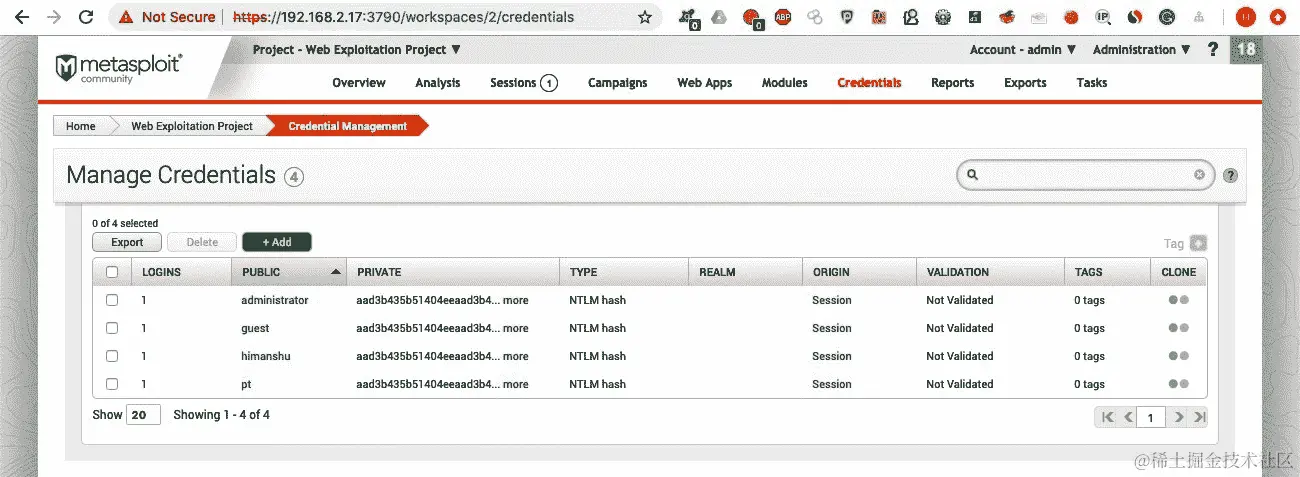
Task: Go to last page of results
Action: [1200, 417]
